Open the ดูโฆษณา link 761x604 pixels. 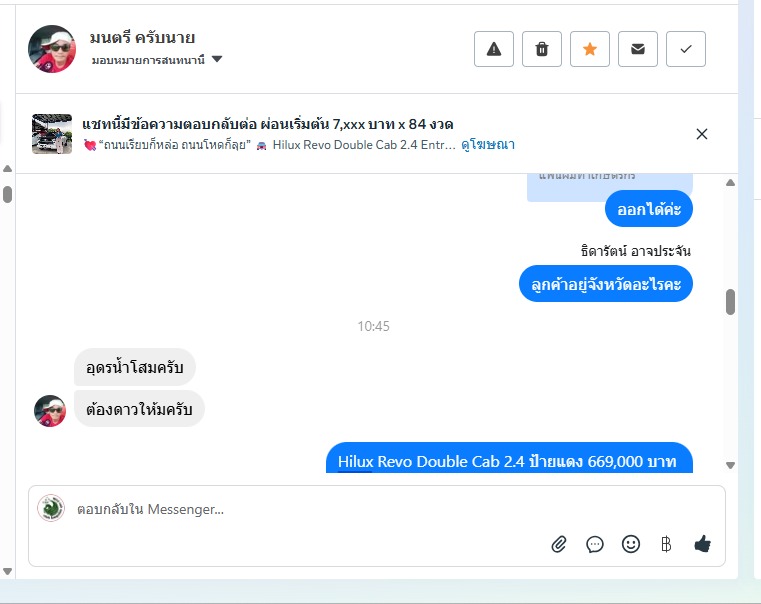[x=488, y=145]
